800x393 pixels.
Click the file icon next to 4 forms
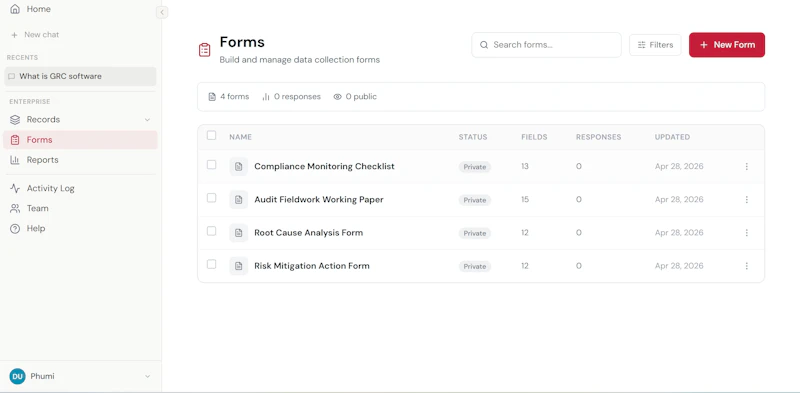click(x=212, y=96)
